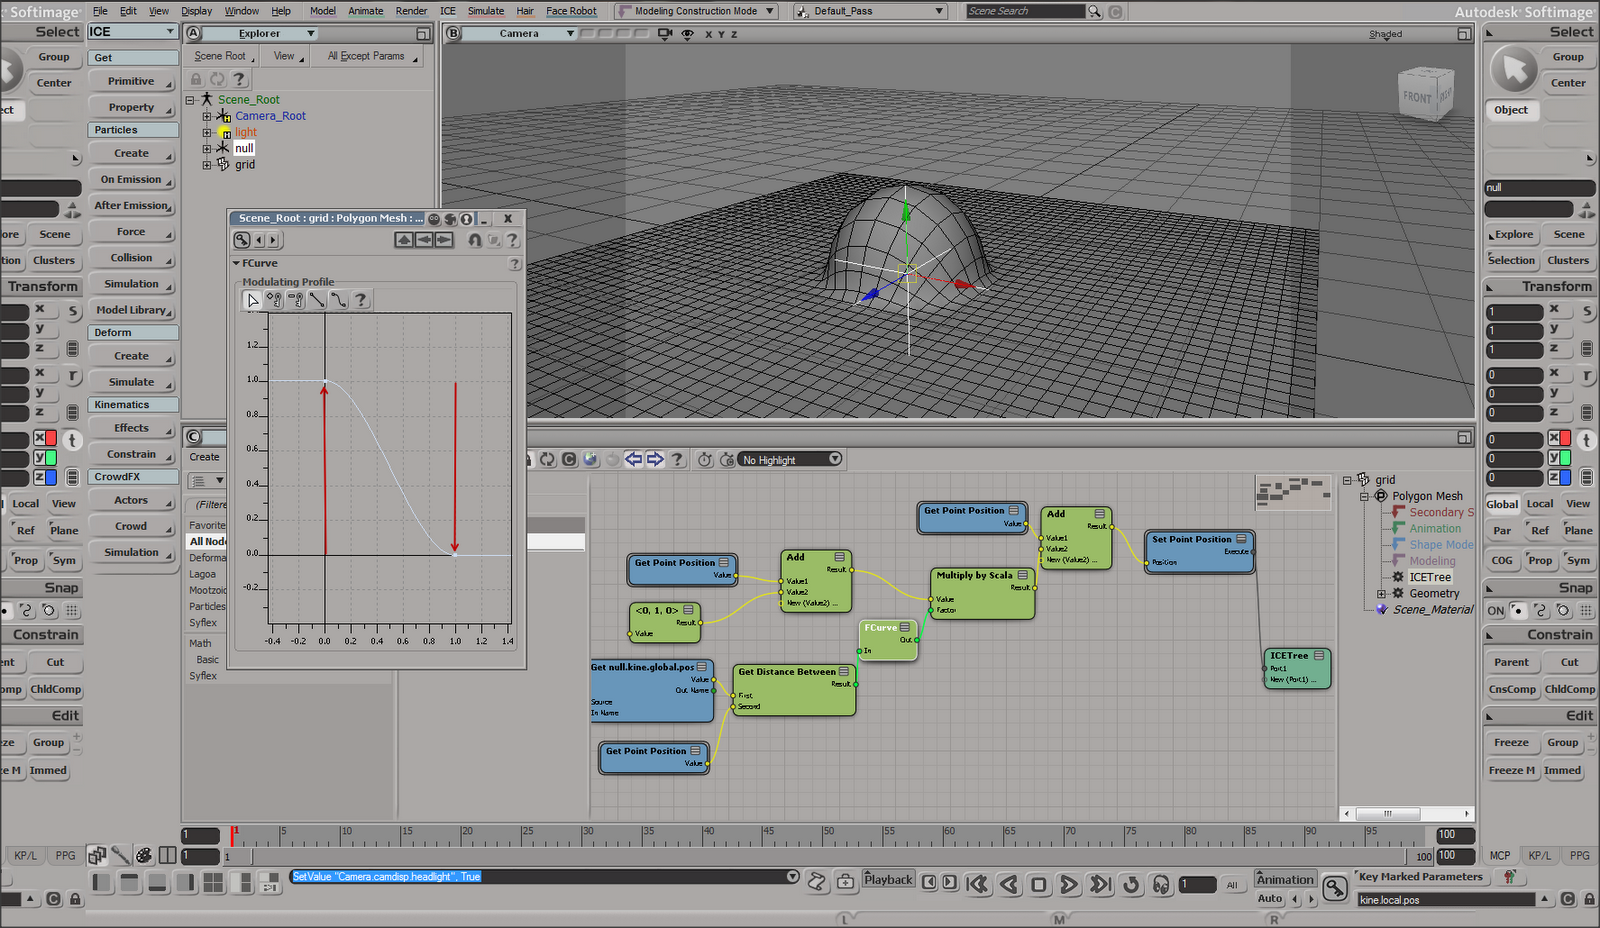Switch to the MCP tab
This screenshot has height=928, width=1600.
click(x=1500, y=856)
